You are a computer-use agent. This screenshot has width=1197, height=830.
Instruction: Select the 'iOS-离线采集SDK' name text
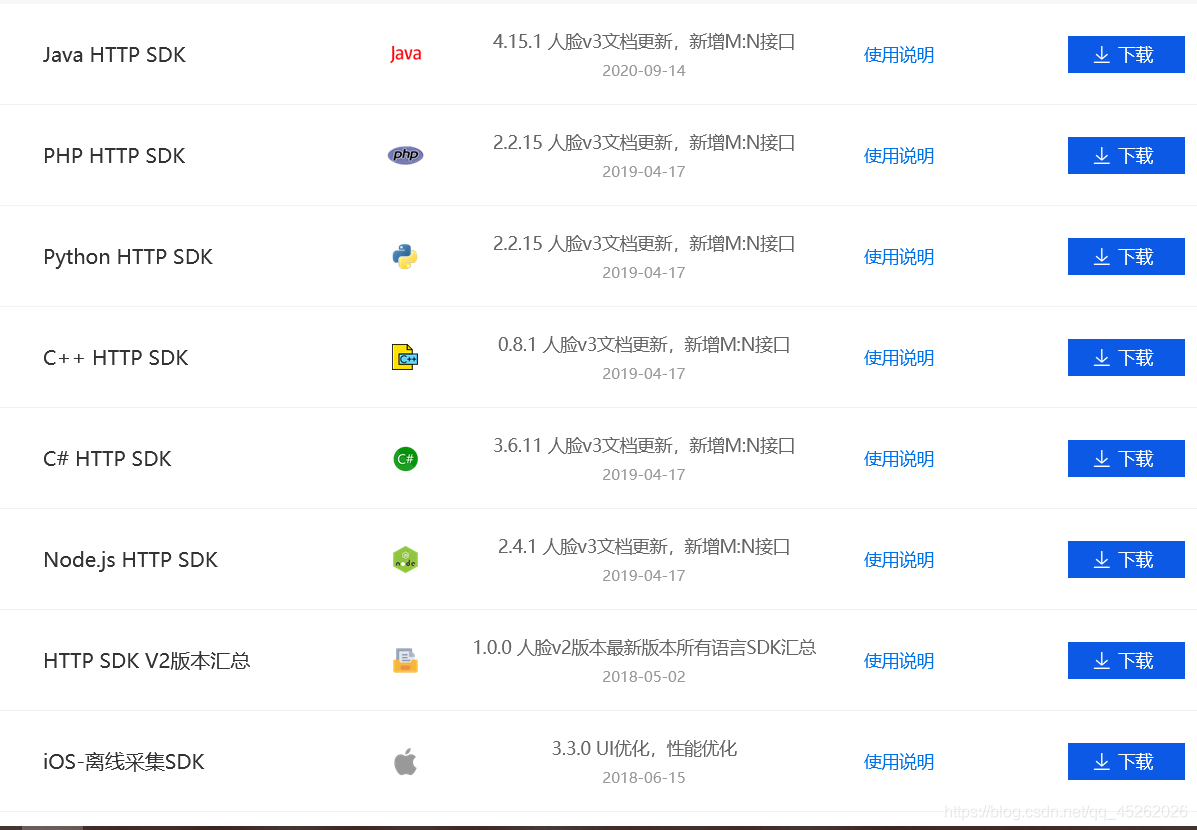coord(124,761)
